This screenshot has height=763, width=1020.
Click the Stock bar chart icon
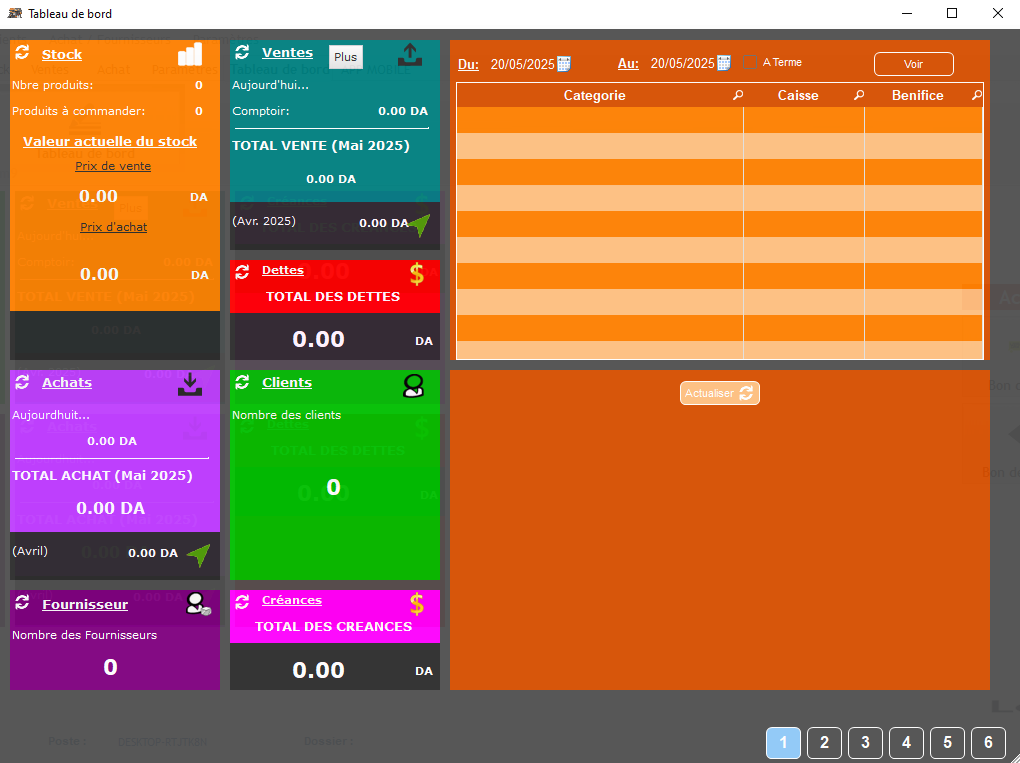[x=190, y=54]
